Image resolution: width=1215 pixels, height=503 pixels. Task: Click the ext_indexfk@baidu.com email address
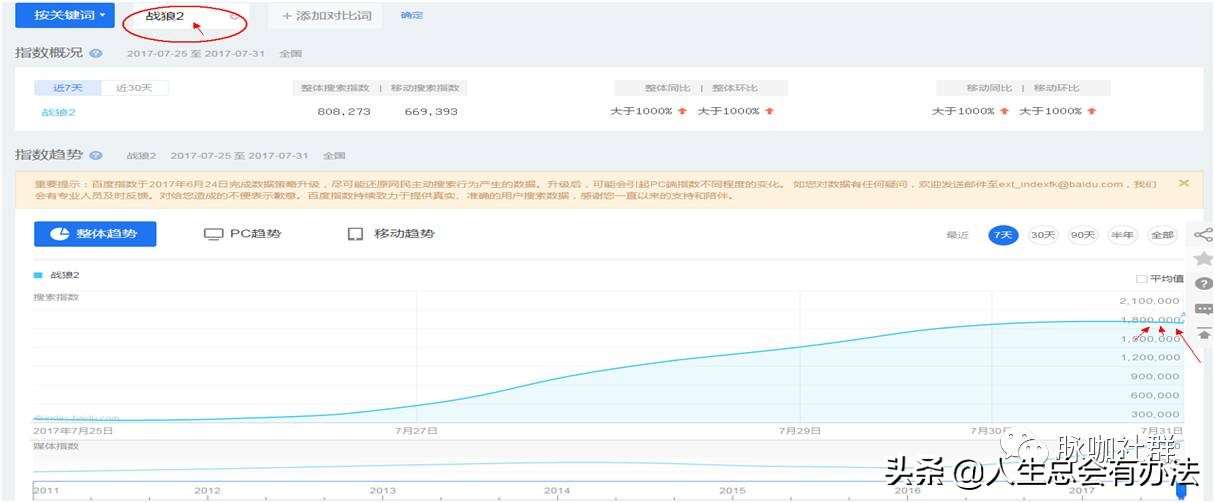[1063, 184]
